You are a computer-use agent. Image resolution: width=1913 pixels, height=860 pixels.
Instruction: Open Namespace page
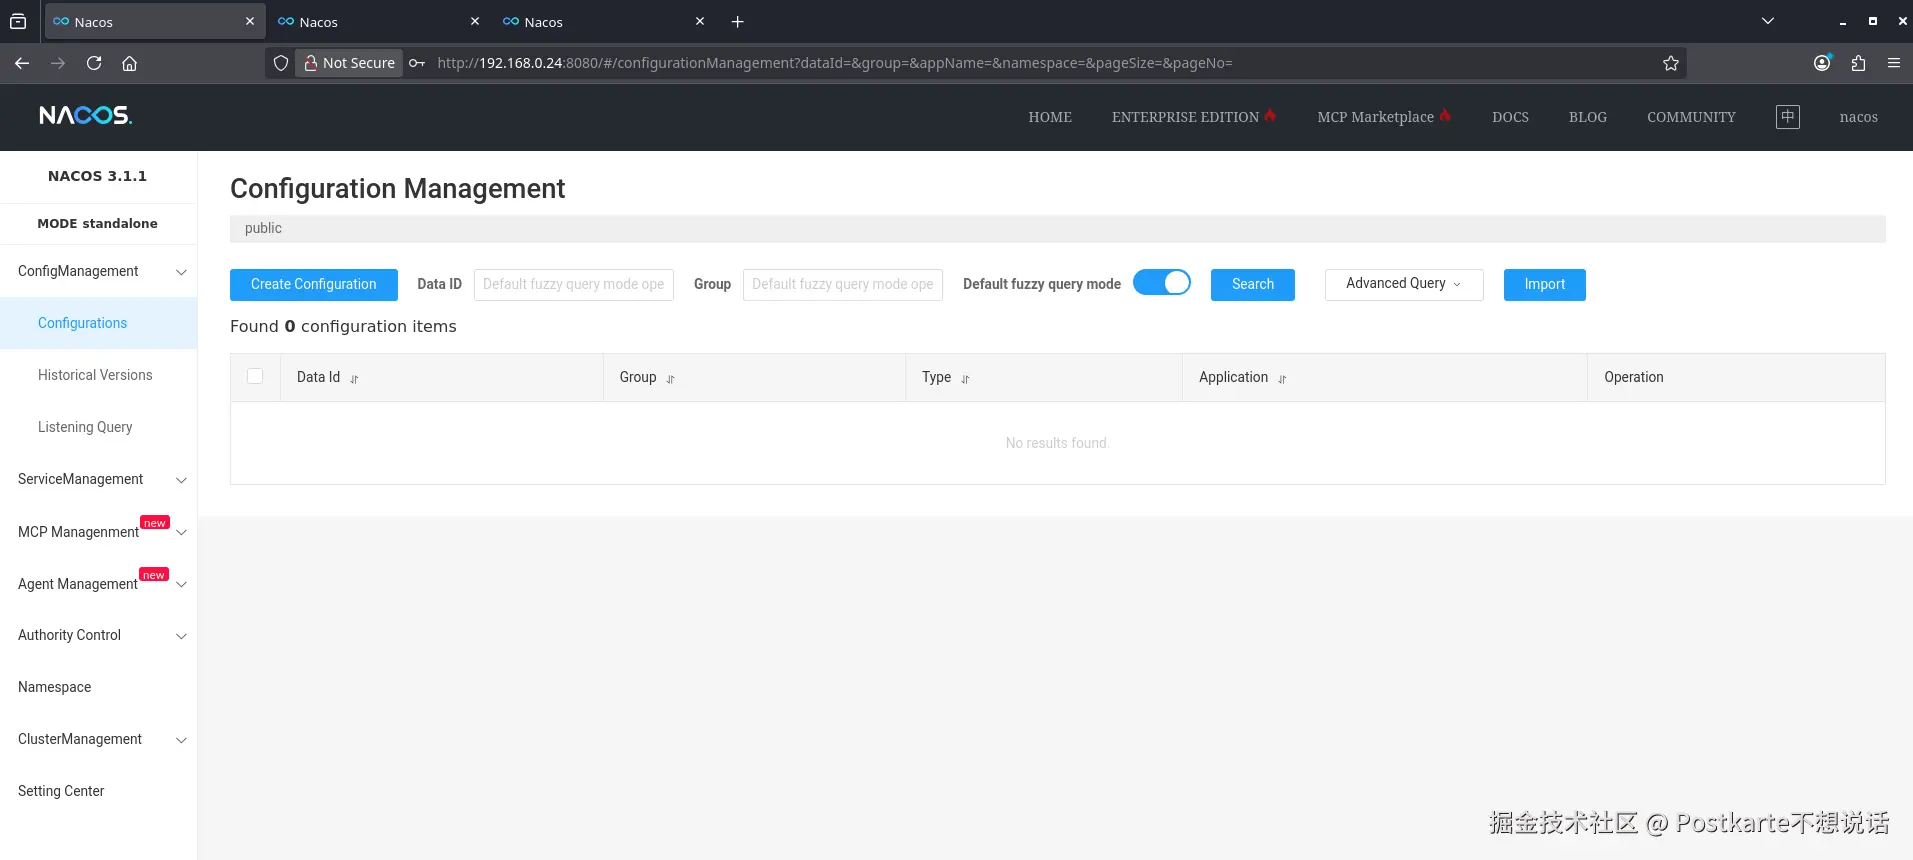(x=98, y=687)
